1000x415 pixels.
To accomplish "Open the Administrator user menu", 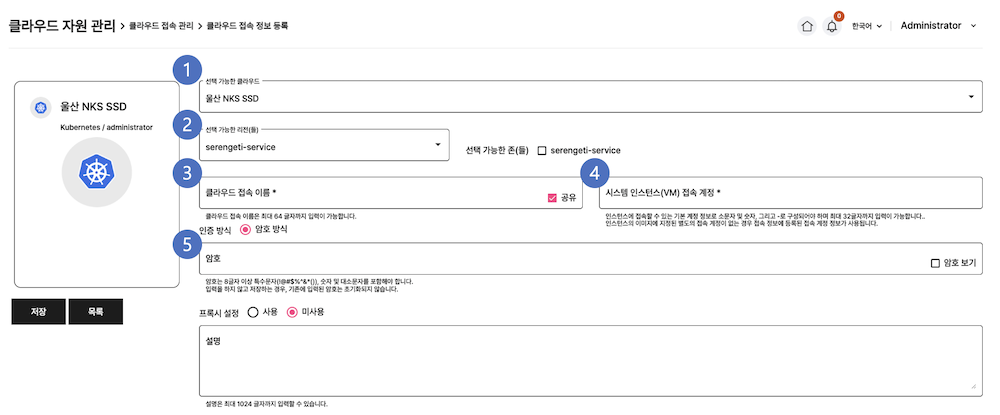I will point(938,26).
